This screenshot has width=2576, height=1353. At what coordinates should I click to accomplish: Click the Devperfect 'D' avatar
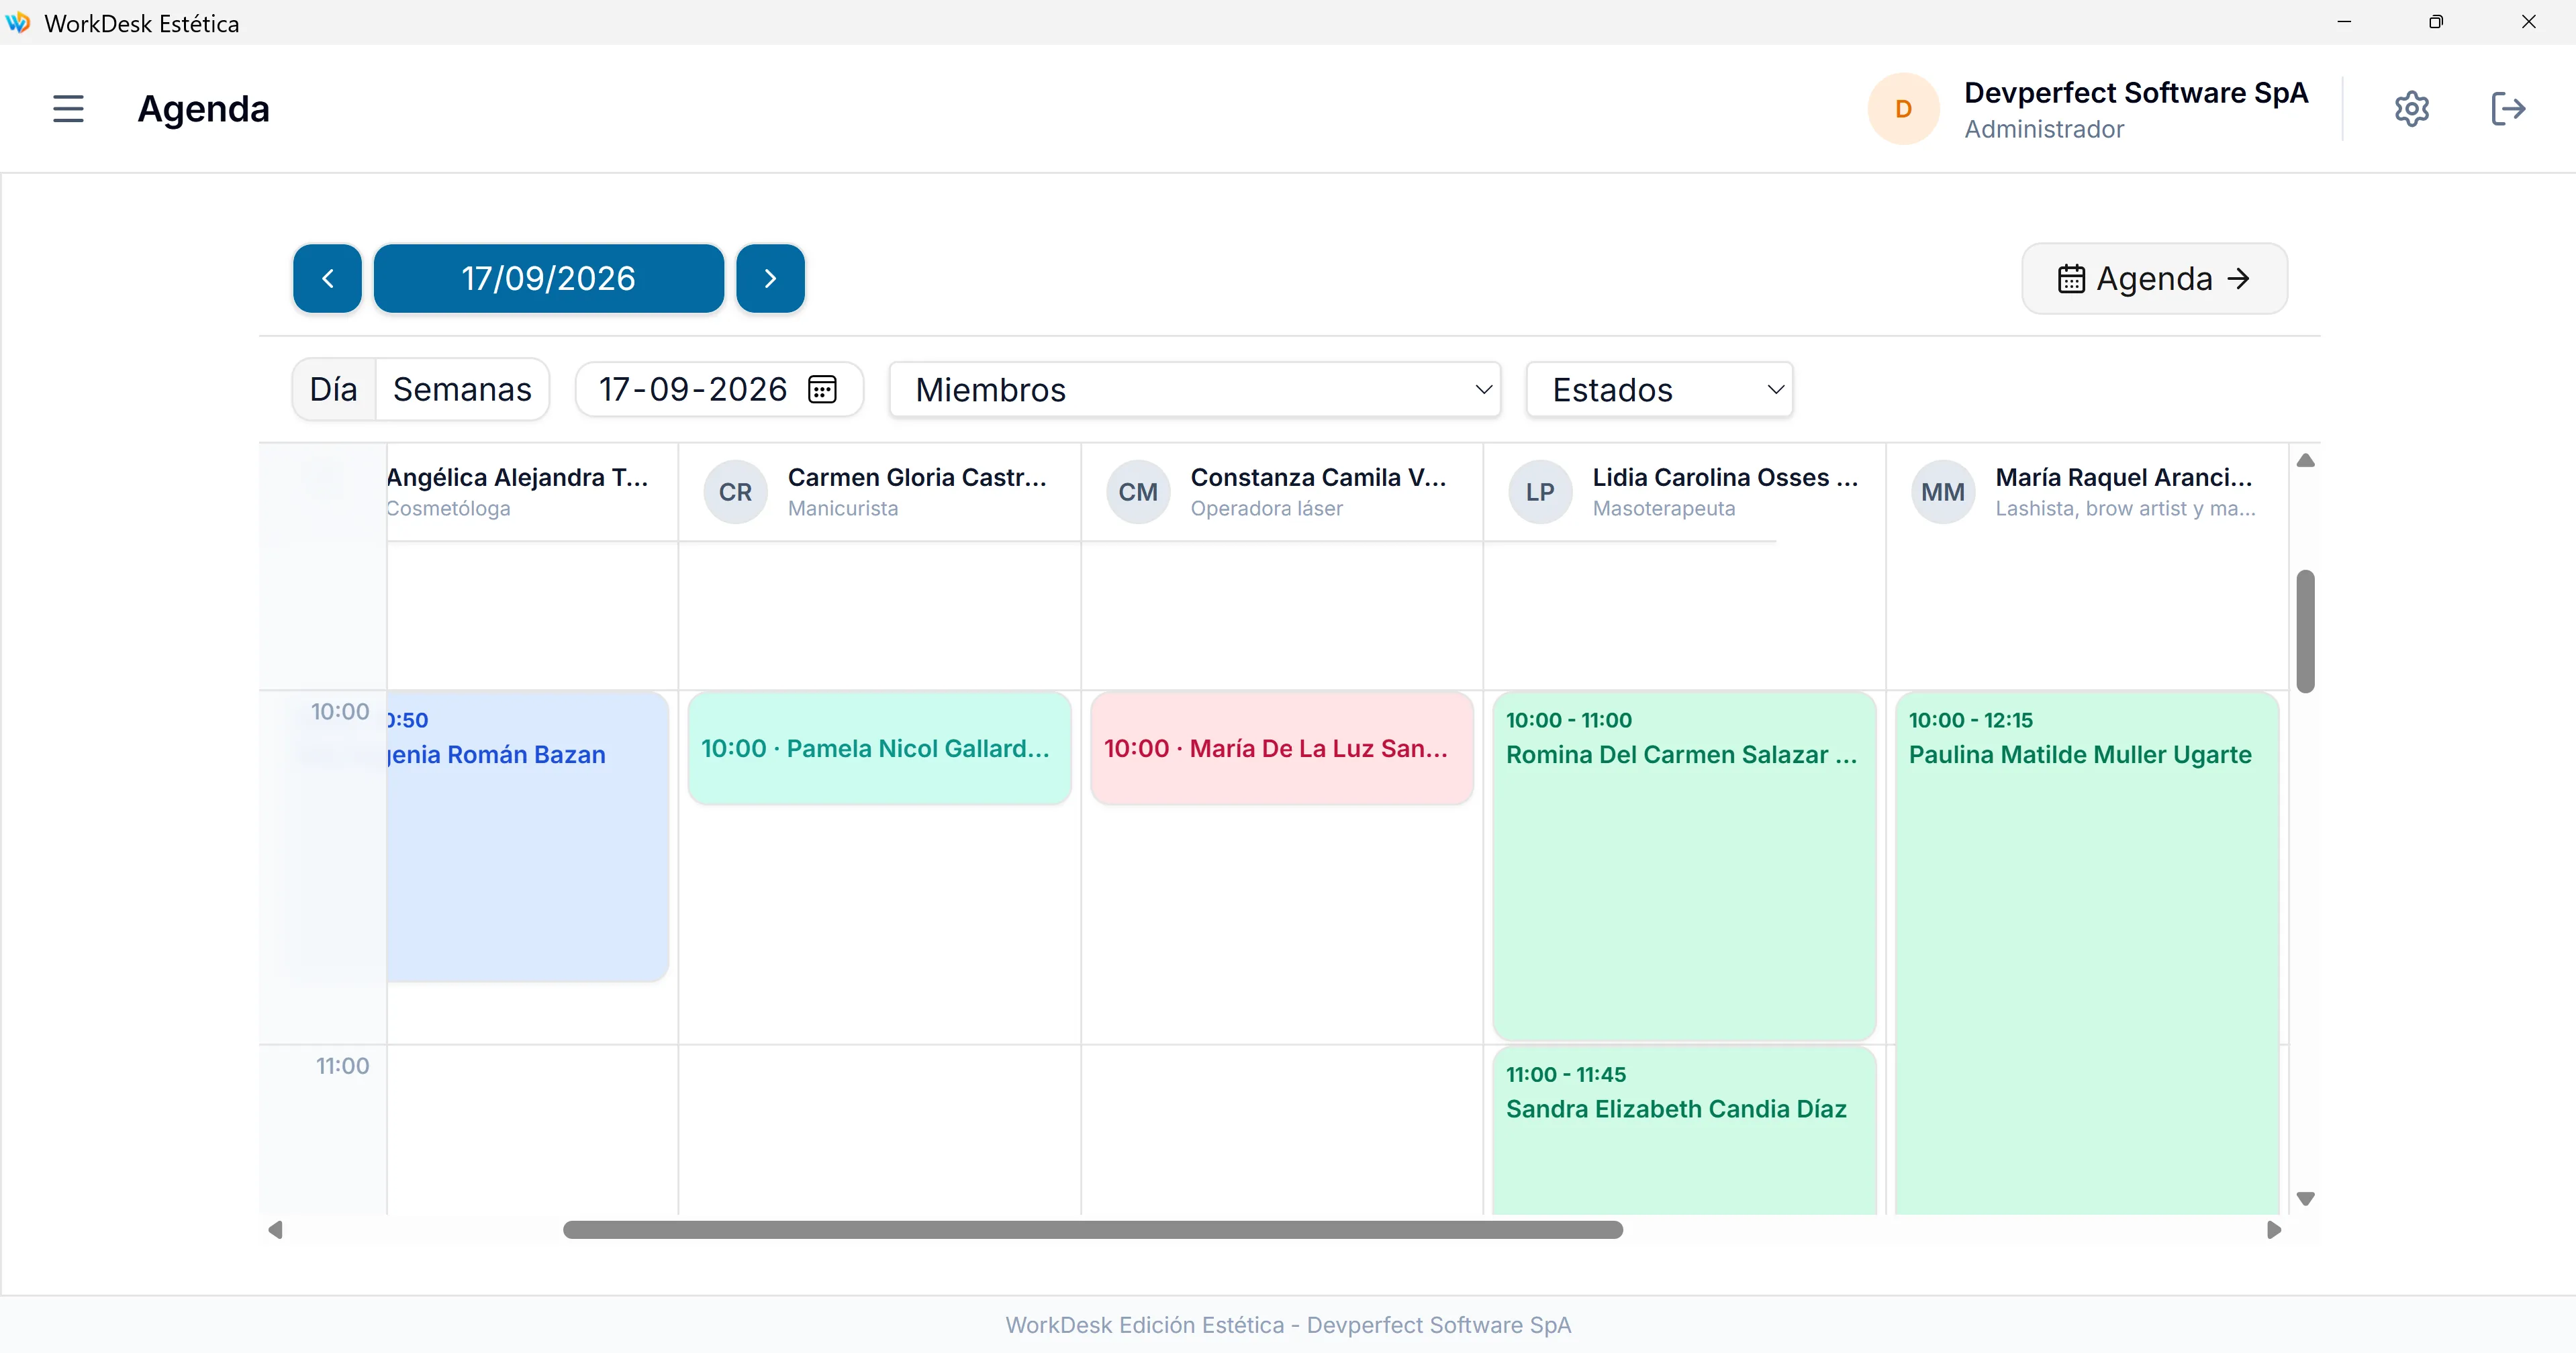pos(1903,108)
